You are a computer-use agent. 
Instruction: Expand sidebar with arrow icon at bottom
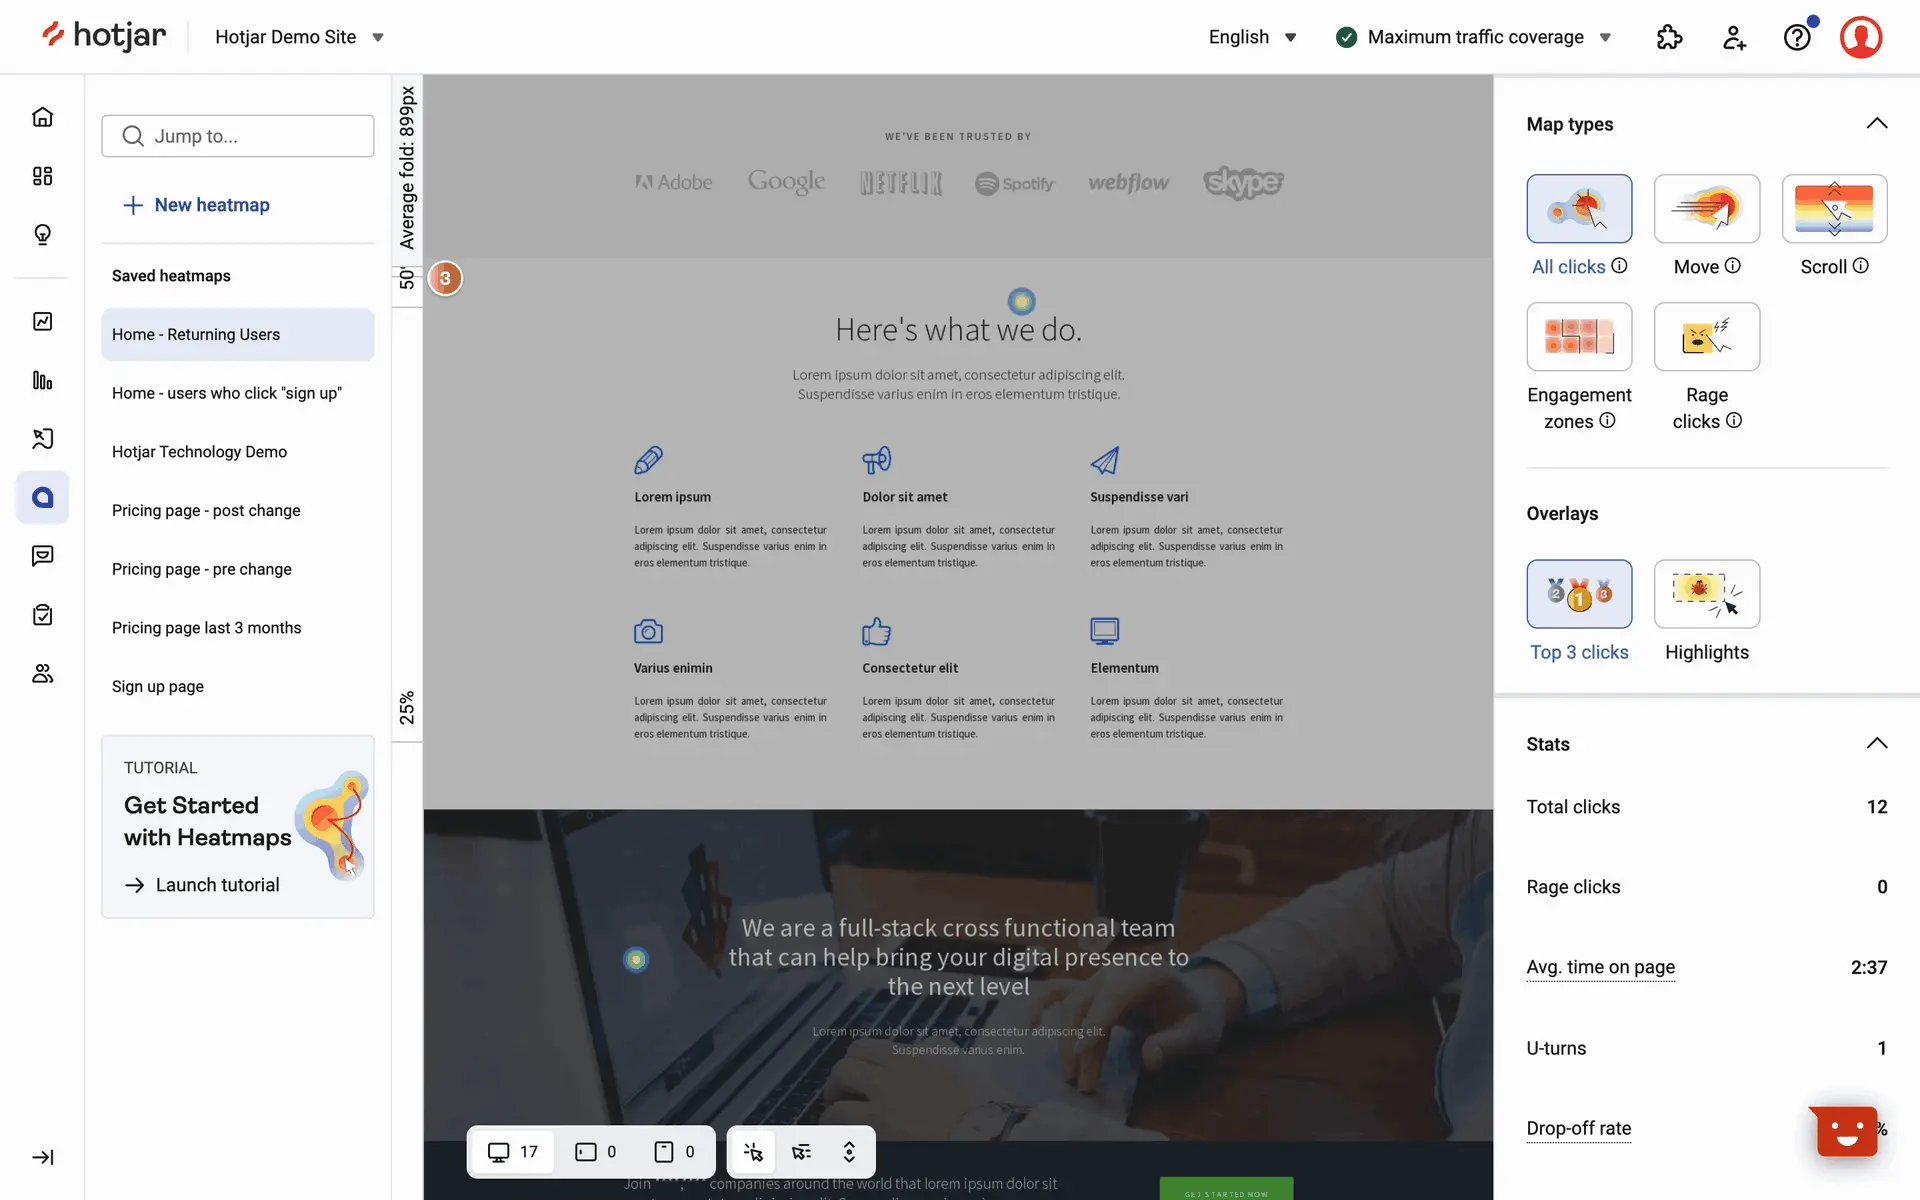[x=42, y=1157]
